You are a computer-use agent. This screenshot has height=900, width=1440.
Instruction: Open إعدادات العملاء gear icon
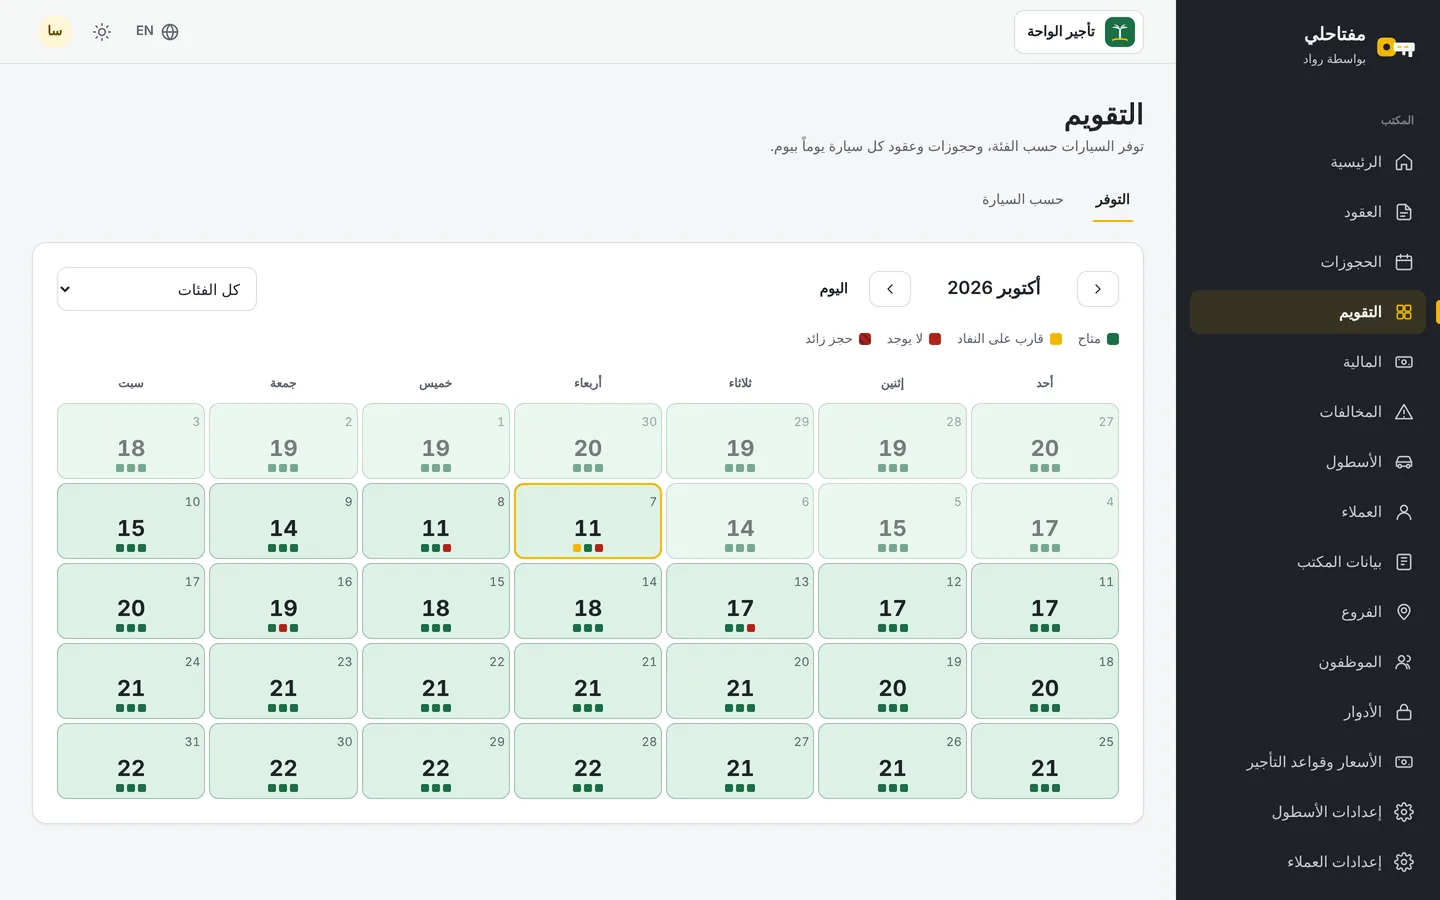click(1404, 862)
